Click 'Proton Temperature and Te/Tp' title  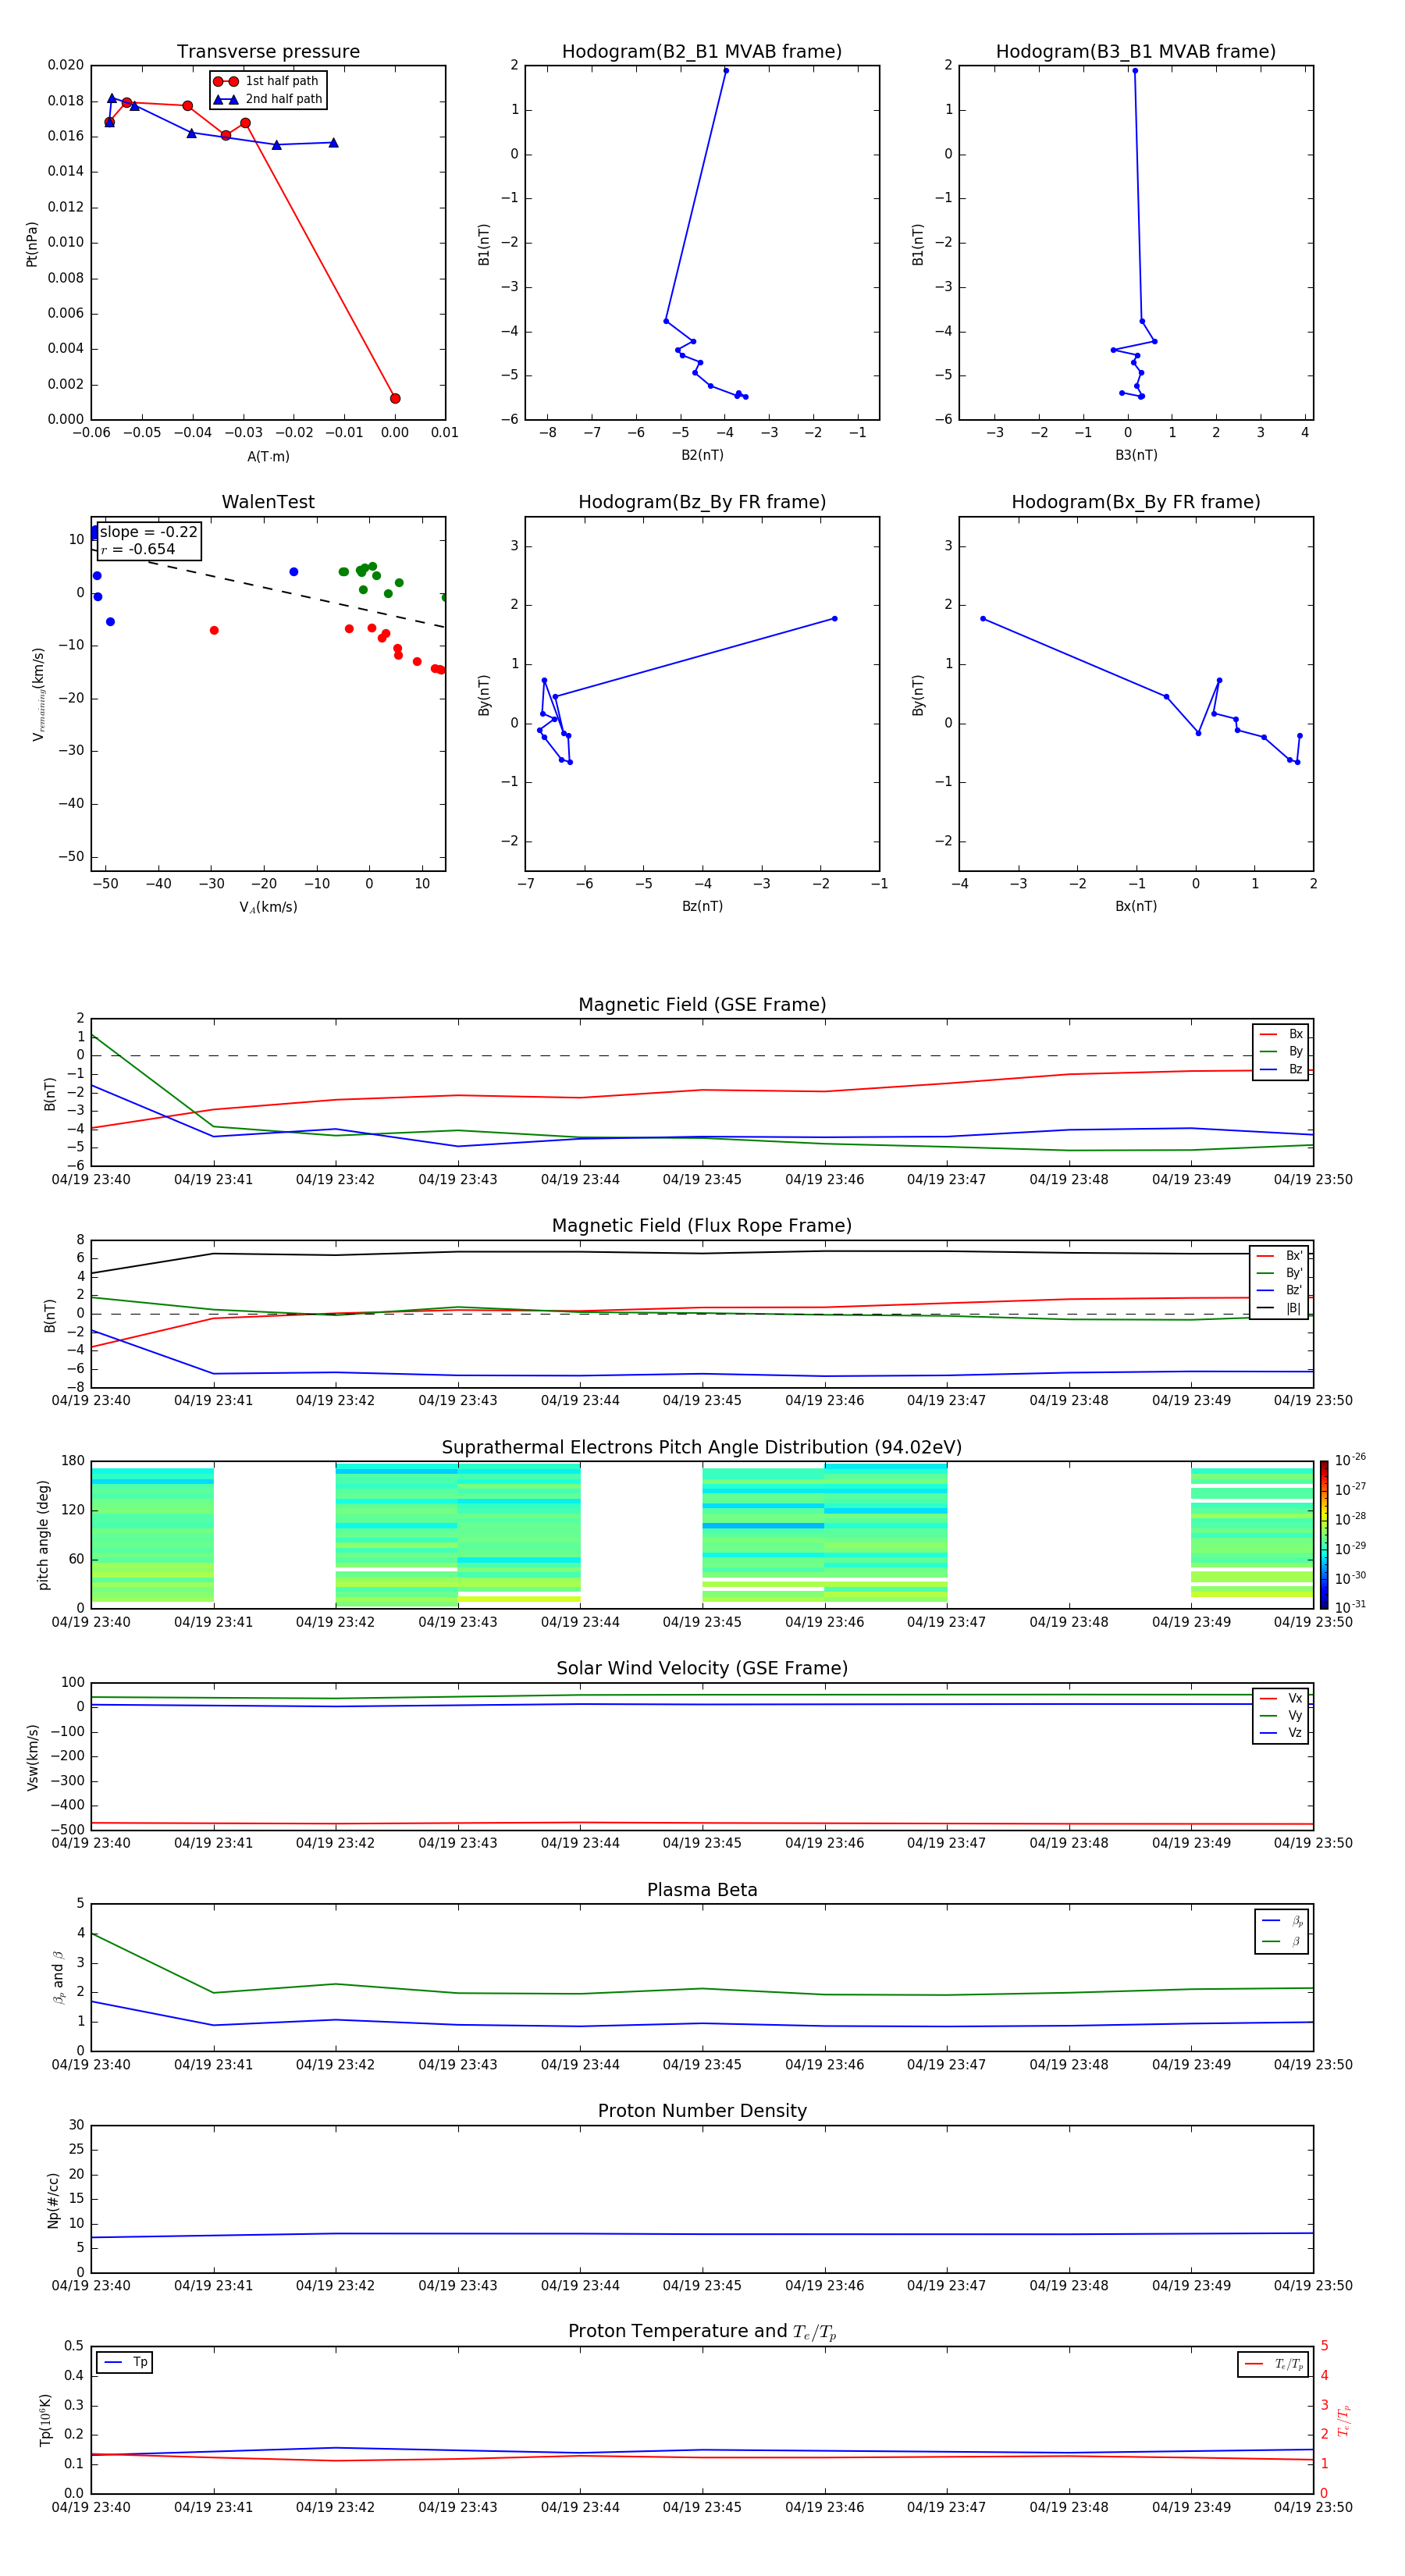[702, 2331]
